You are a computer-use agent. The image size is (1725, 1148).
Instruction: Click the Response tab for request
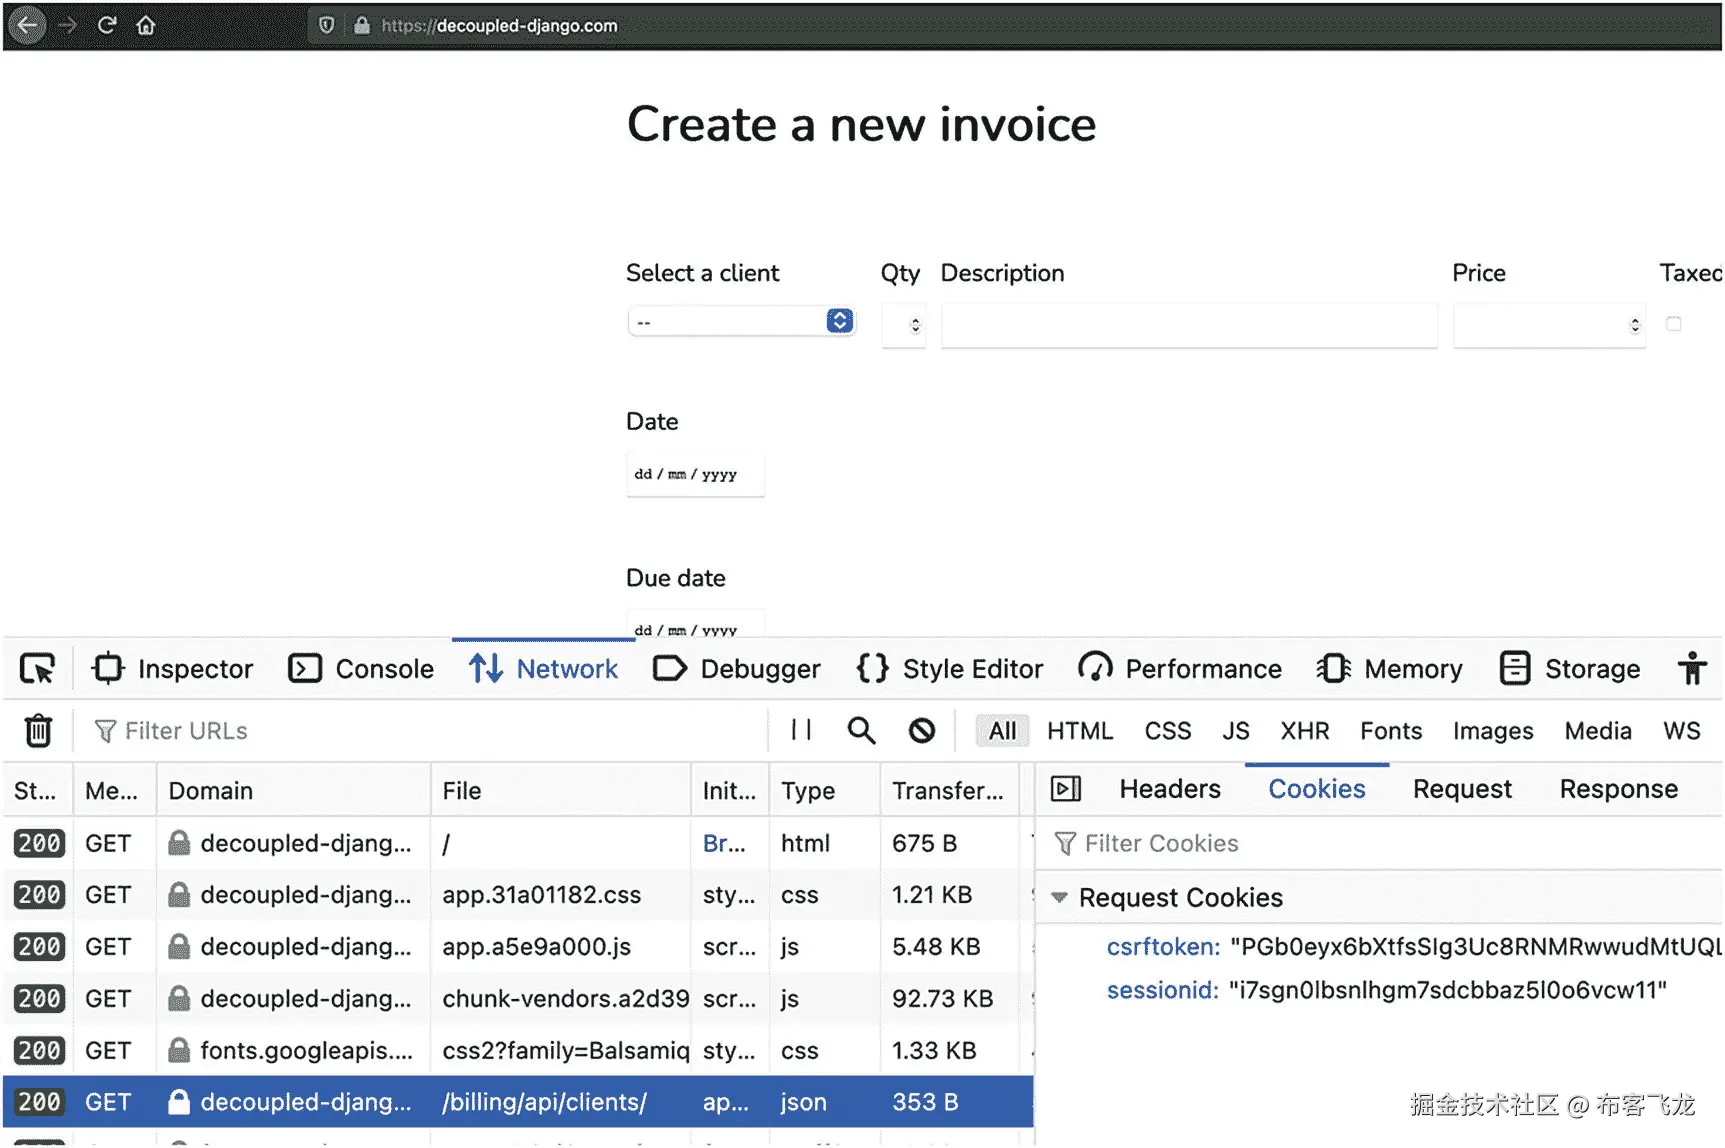pos(1618,789)
